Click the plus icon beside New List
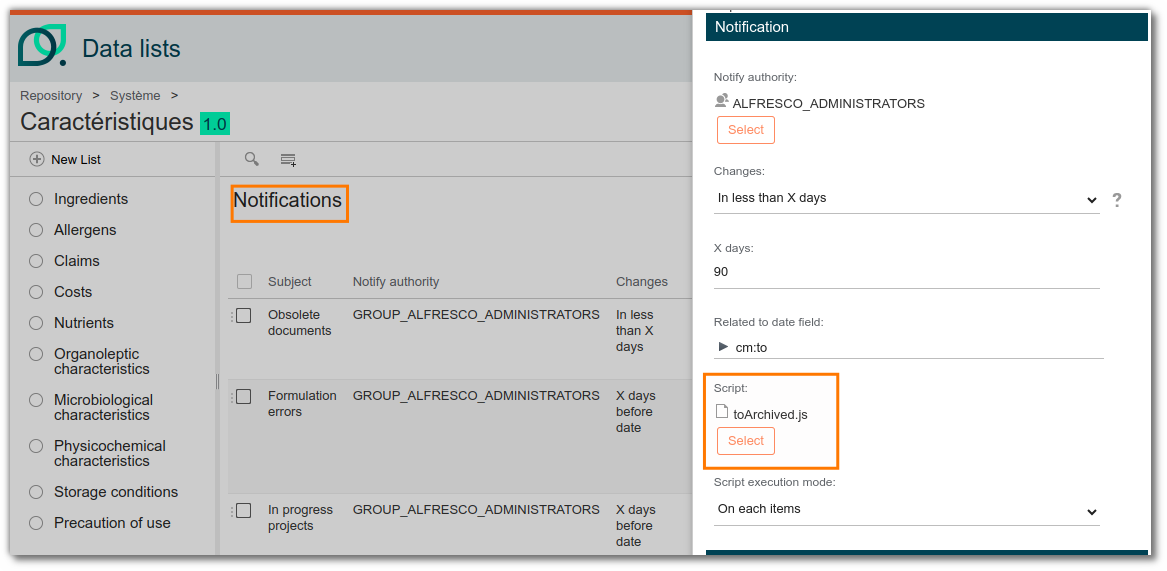 coord(36,159)
